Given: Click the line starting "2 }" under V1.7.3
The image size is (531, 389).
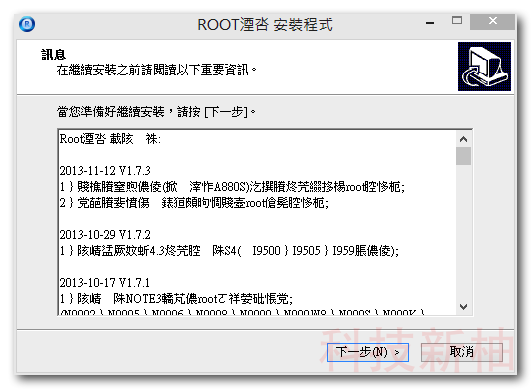Looking at the screenshot, I should [x=194, y=203].
